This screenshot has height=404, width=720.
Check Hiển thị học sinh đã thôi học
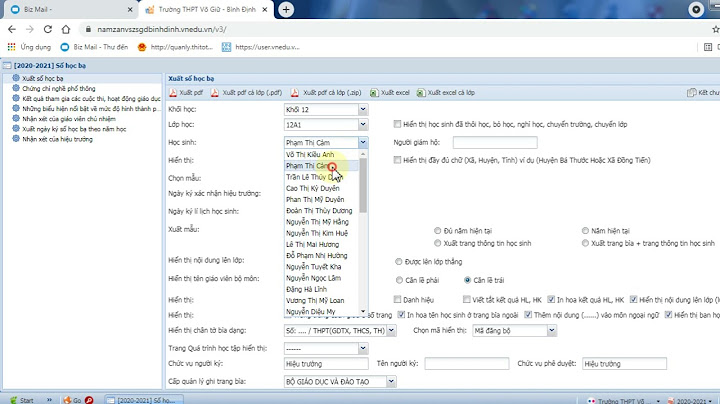(x=397, y=124)
